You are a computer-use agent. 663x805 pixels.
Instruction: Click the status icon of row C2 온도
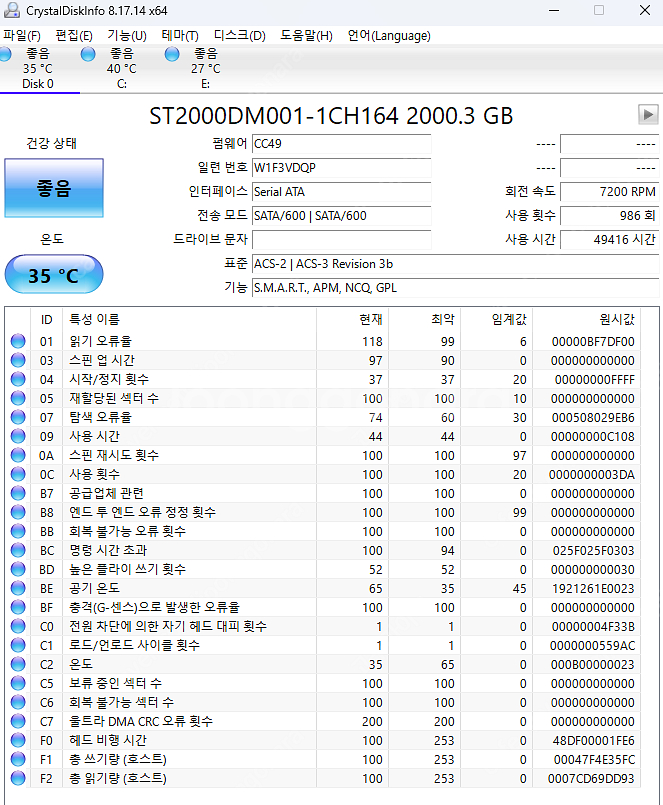coord(18,664)
